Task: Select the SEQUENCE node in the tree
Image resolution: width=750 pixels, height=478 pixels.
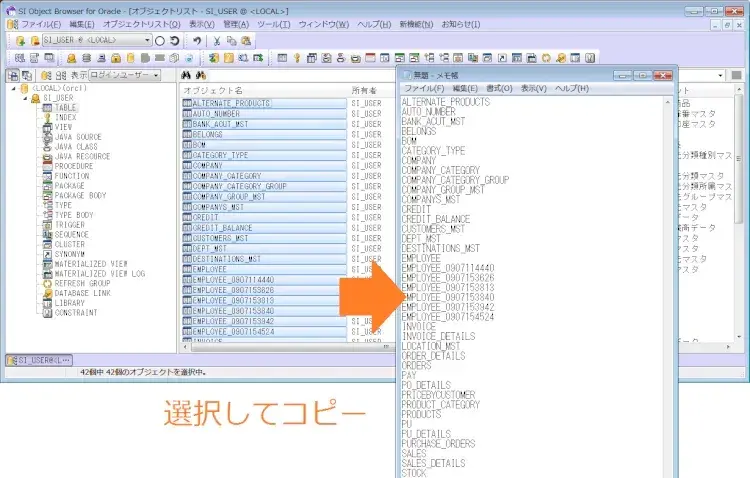Action: pyautogui.click(x=71, y=234)
